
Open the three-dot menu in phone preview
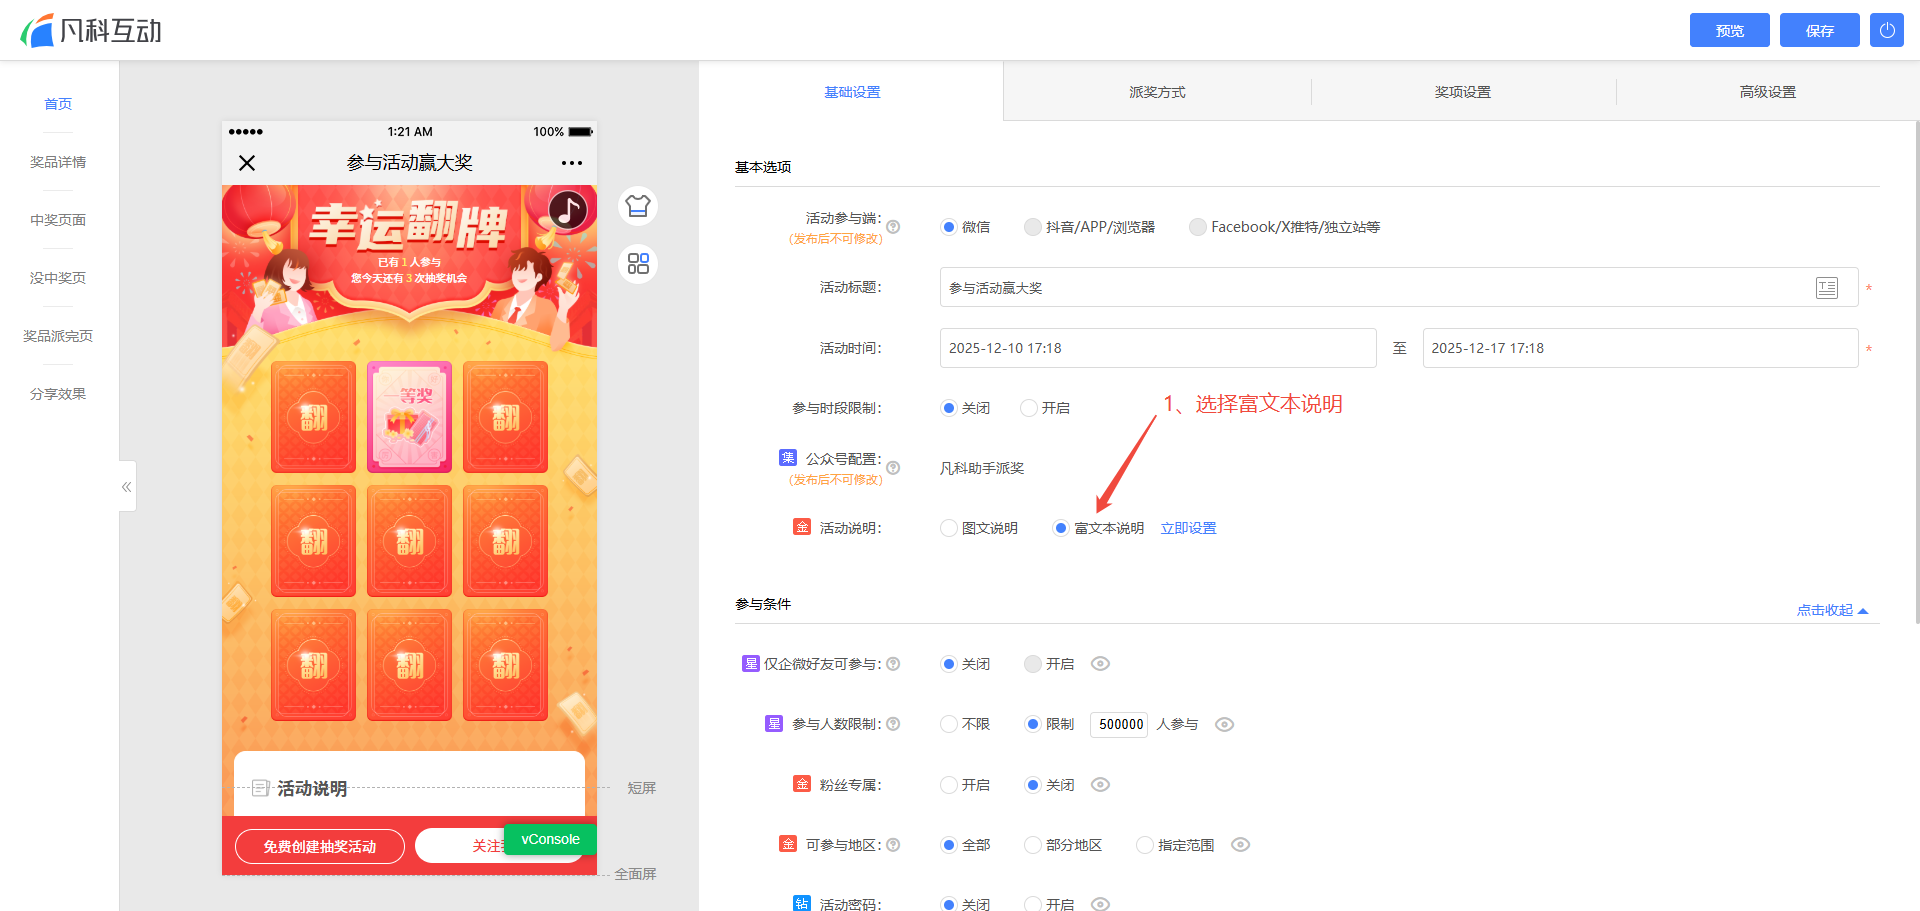(x=572, y=163)
